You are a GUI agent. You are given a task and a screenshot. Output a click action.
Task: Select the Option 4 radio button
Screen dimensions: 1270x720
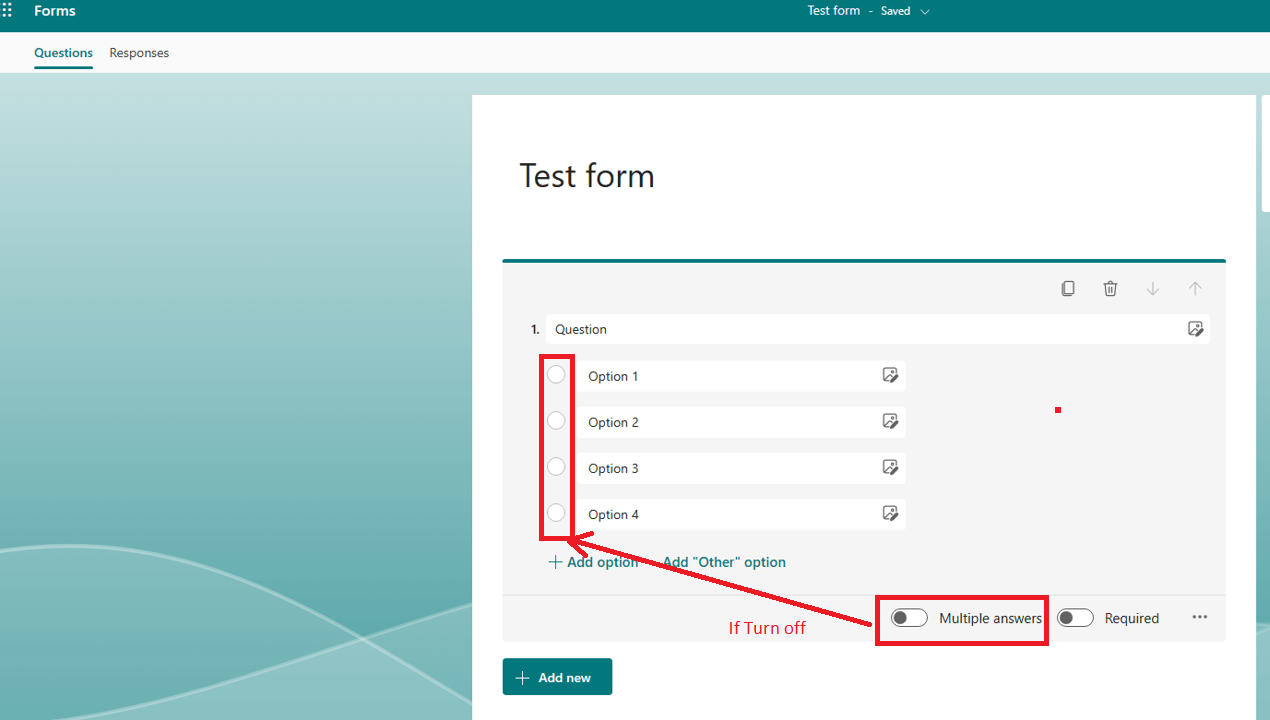tap(556, 512)
